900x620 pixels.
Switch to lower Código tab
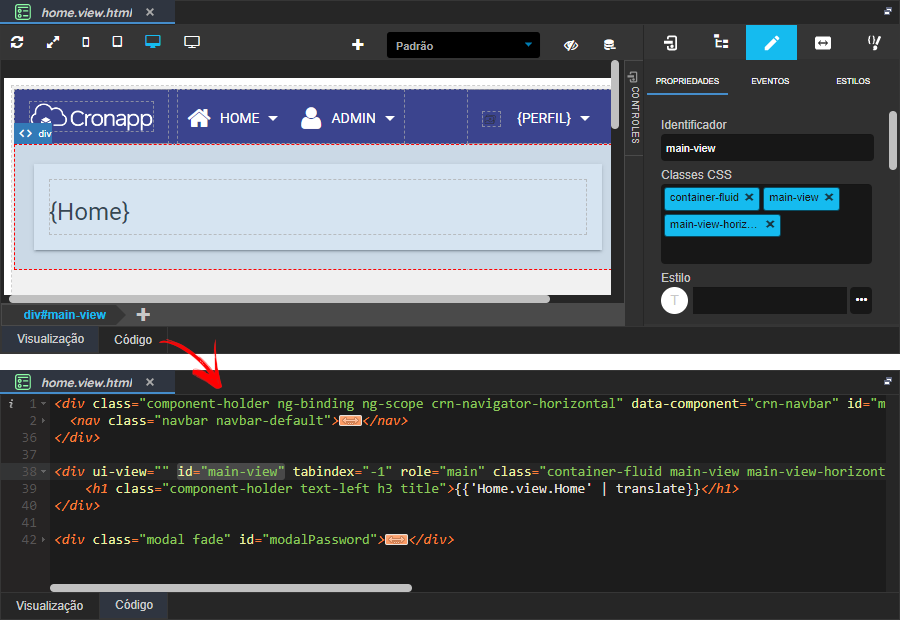134,604
